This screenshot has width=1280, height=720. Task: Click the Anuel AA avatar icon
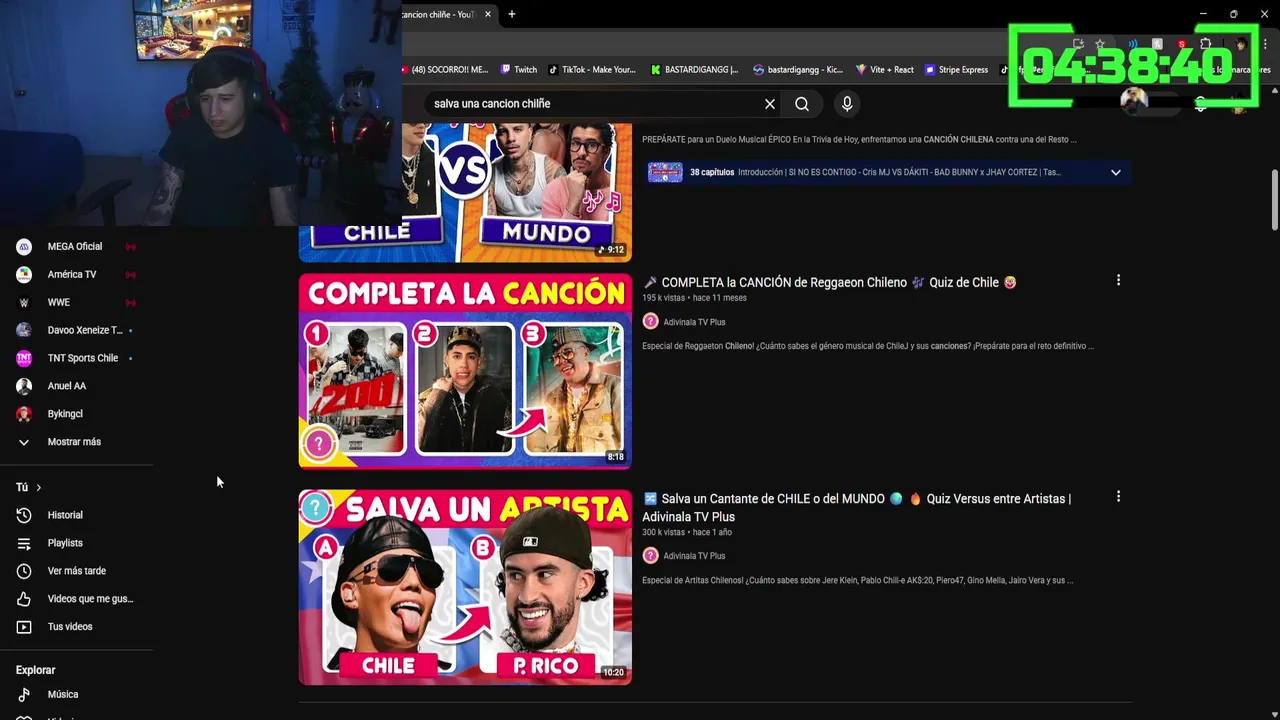tap(24, 386)
